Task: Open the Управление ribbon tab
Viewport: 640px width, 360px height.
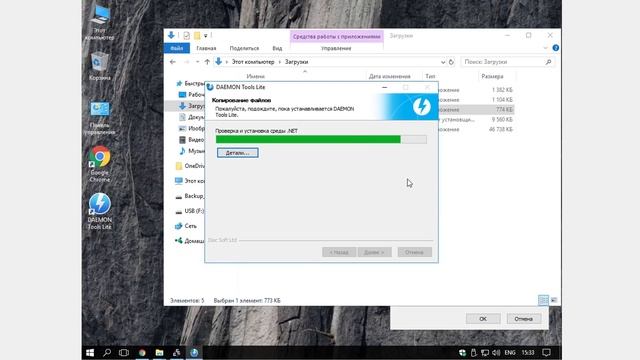Action: pos(336,48)
